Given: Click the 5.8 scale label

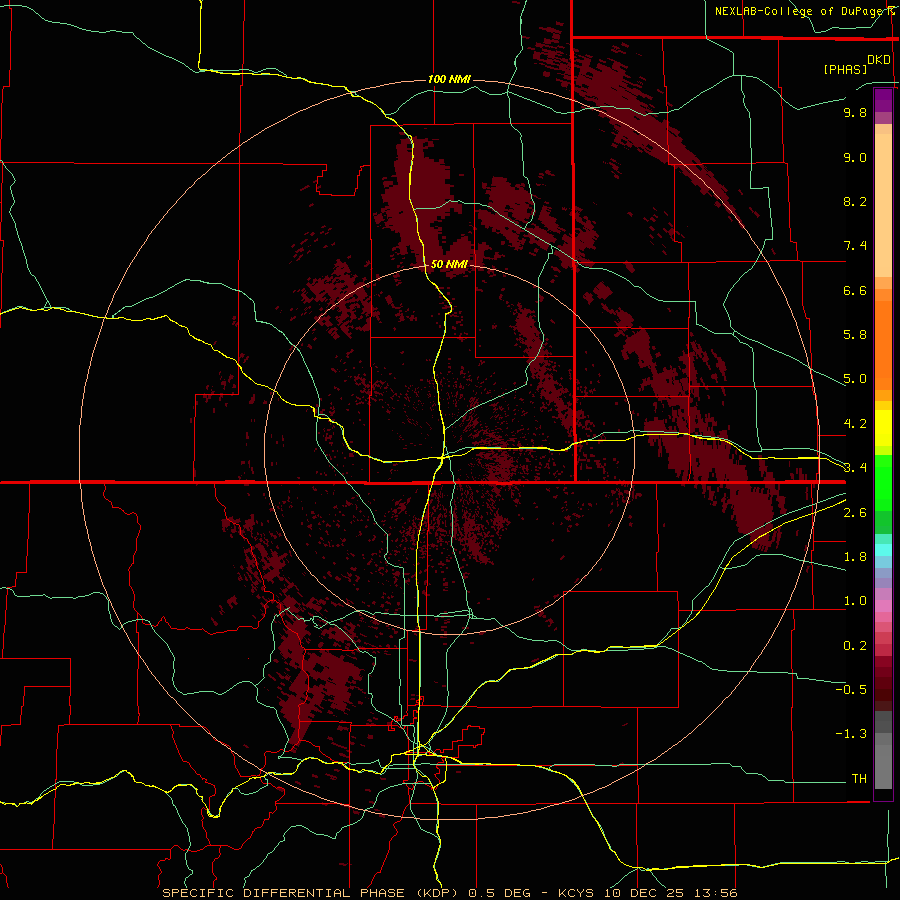Looking at the screenshot, I should 855,335.
